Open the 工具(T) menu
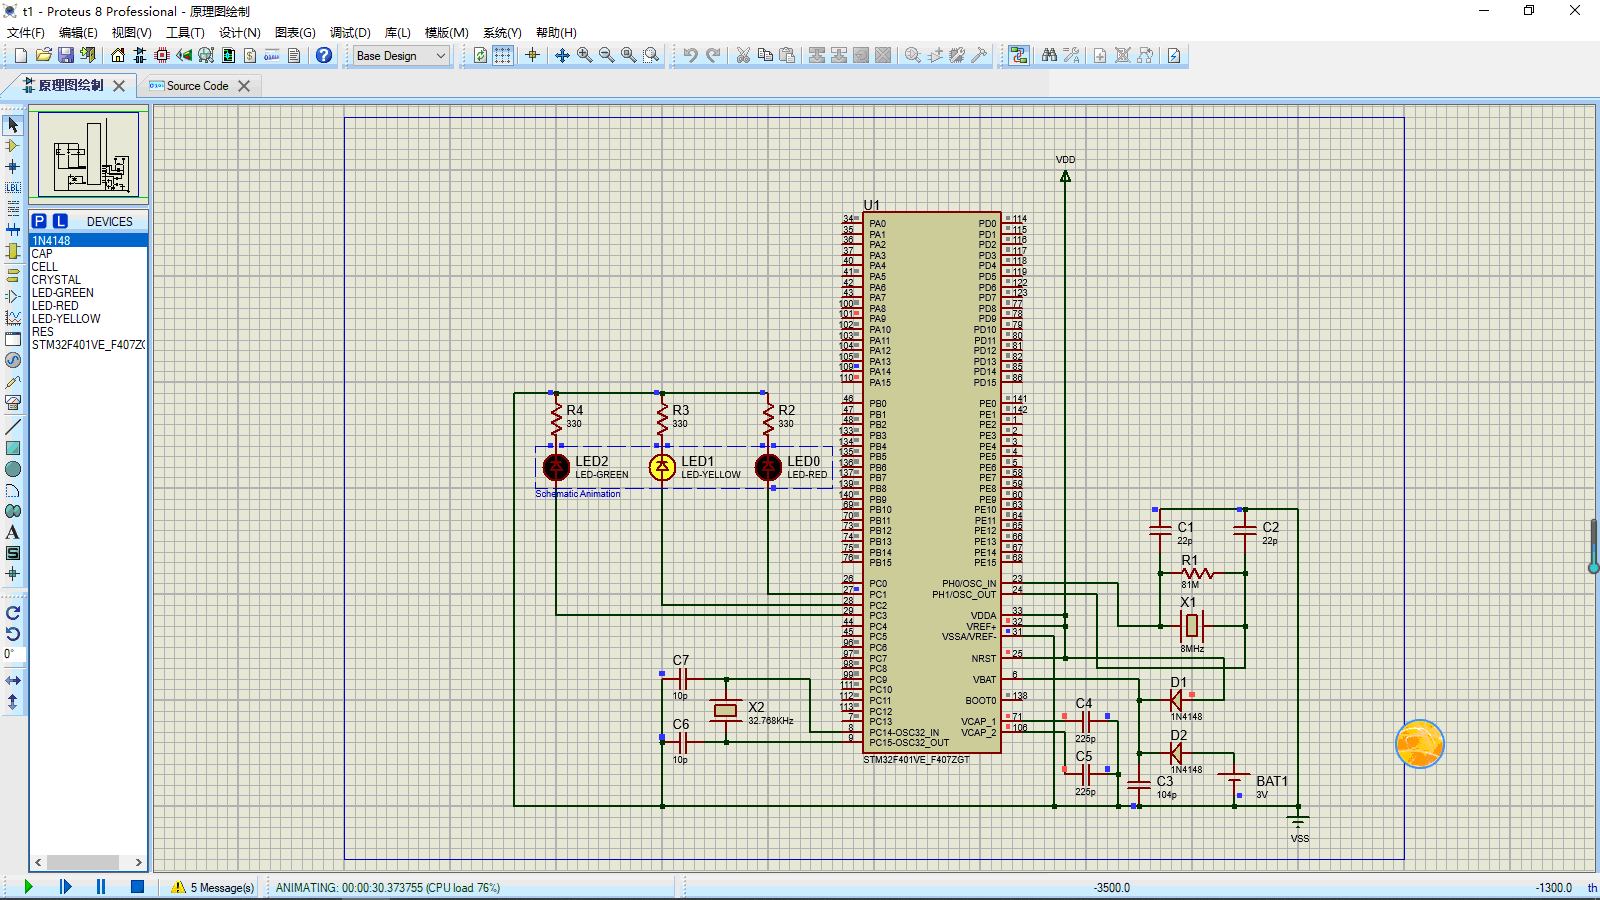 tap(185, 33)
